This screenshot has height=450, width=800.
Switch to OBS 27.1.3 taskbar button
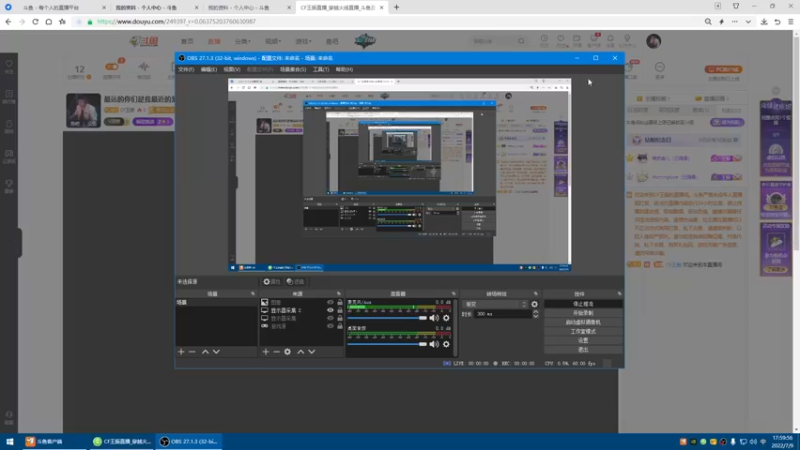point(189,442)
